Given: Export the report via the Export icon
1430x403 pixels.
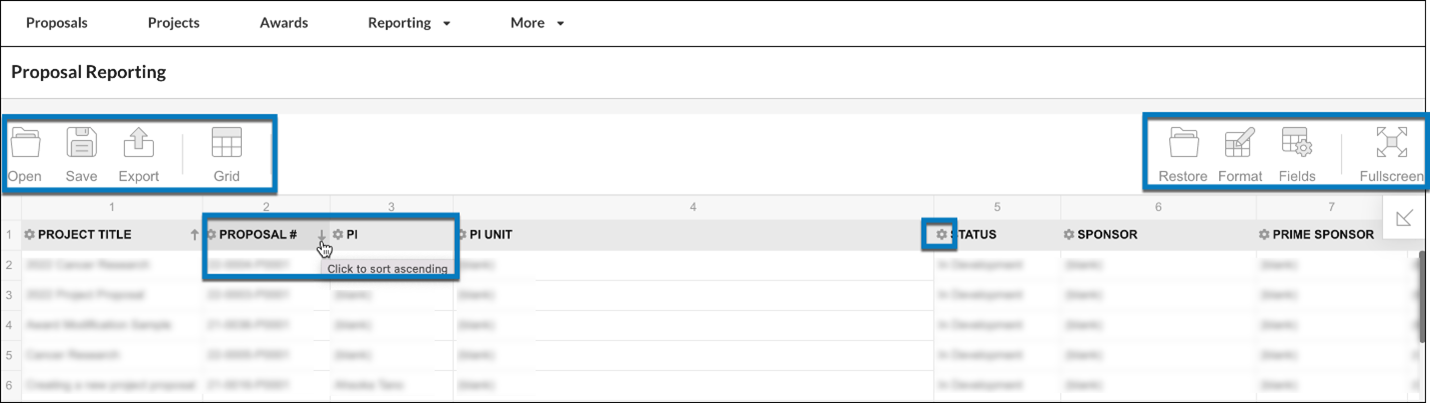Looking at the screenshot, I should [138, 144].
